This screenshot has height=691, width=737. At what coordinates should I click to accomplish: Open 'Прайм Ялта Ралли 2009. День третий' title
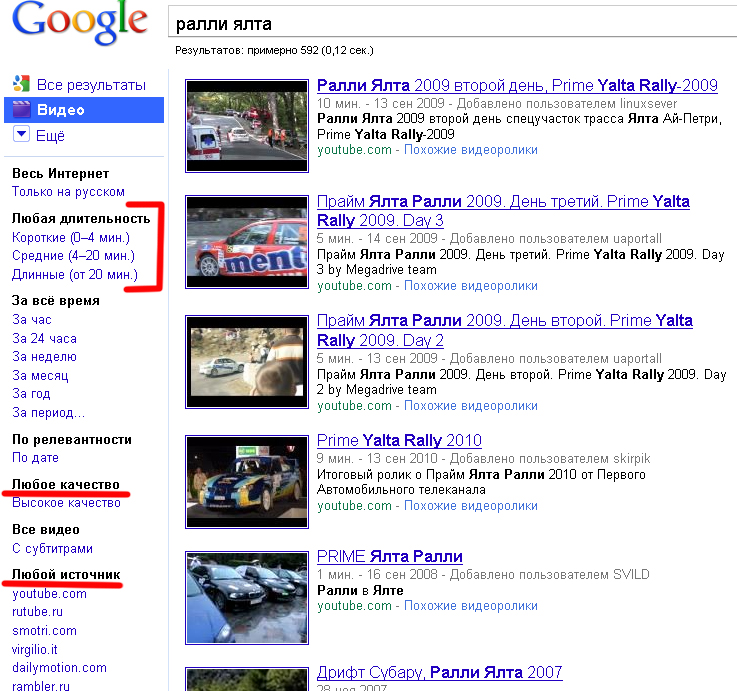tap(503, 211)
